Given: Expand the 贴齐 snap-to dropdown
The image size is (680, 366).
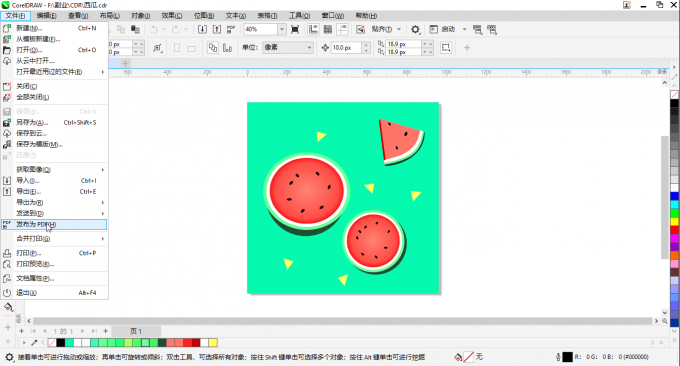Looking at the screenshot, I should 399,29.
